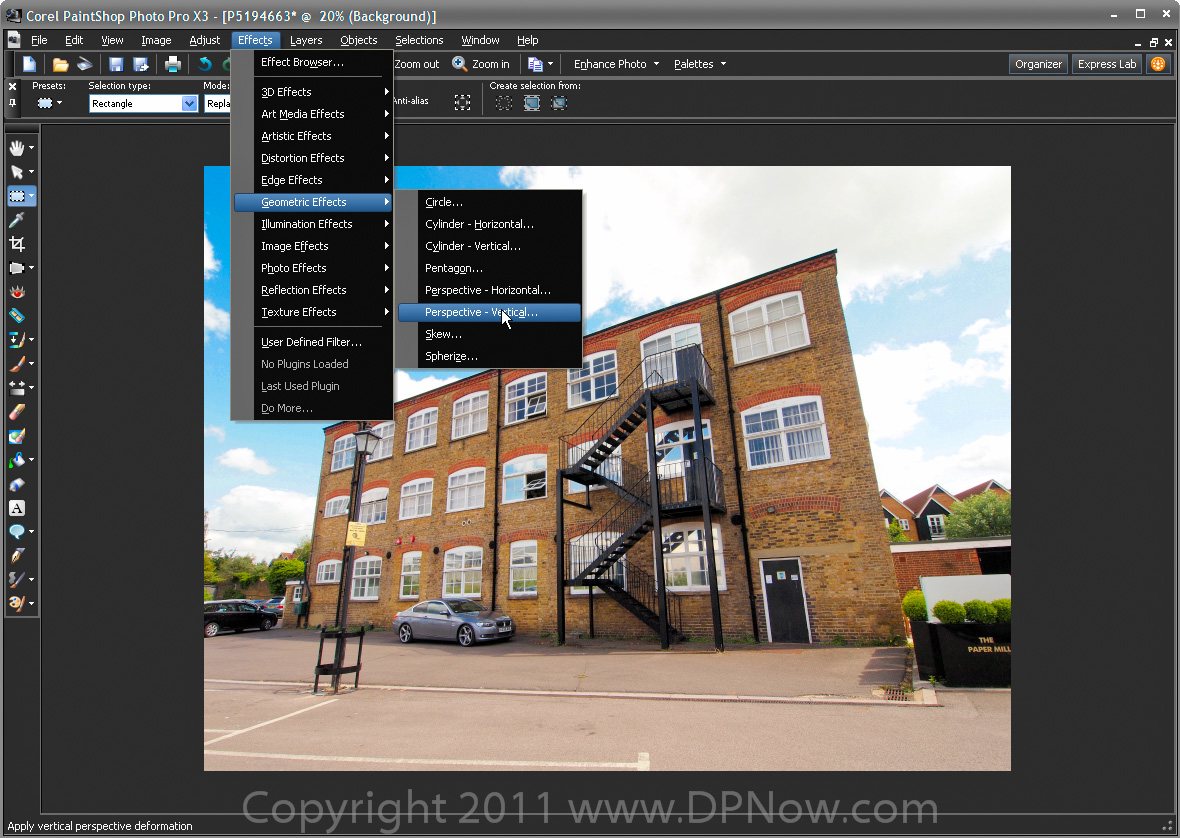The width and height of the screenshot is (1180, 838).
Task: Select the Paint Brush tool
Action: (x=17, y=364)
